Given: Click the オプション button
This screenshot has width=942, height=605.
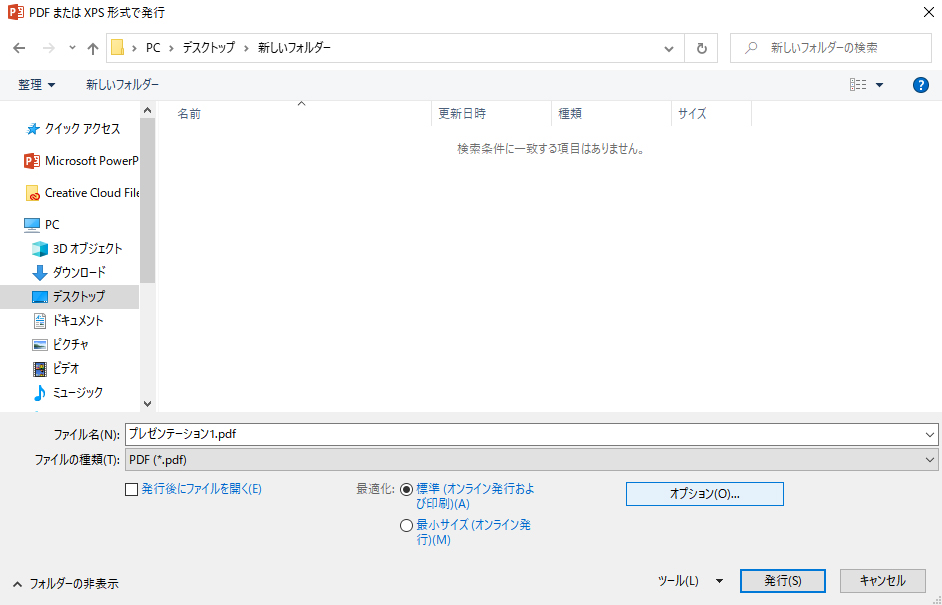Looking at the screenshot, I should pyautogui.click(x=704, y=494).
